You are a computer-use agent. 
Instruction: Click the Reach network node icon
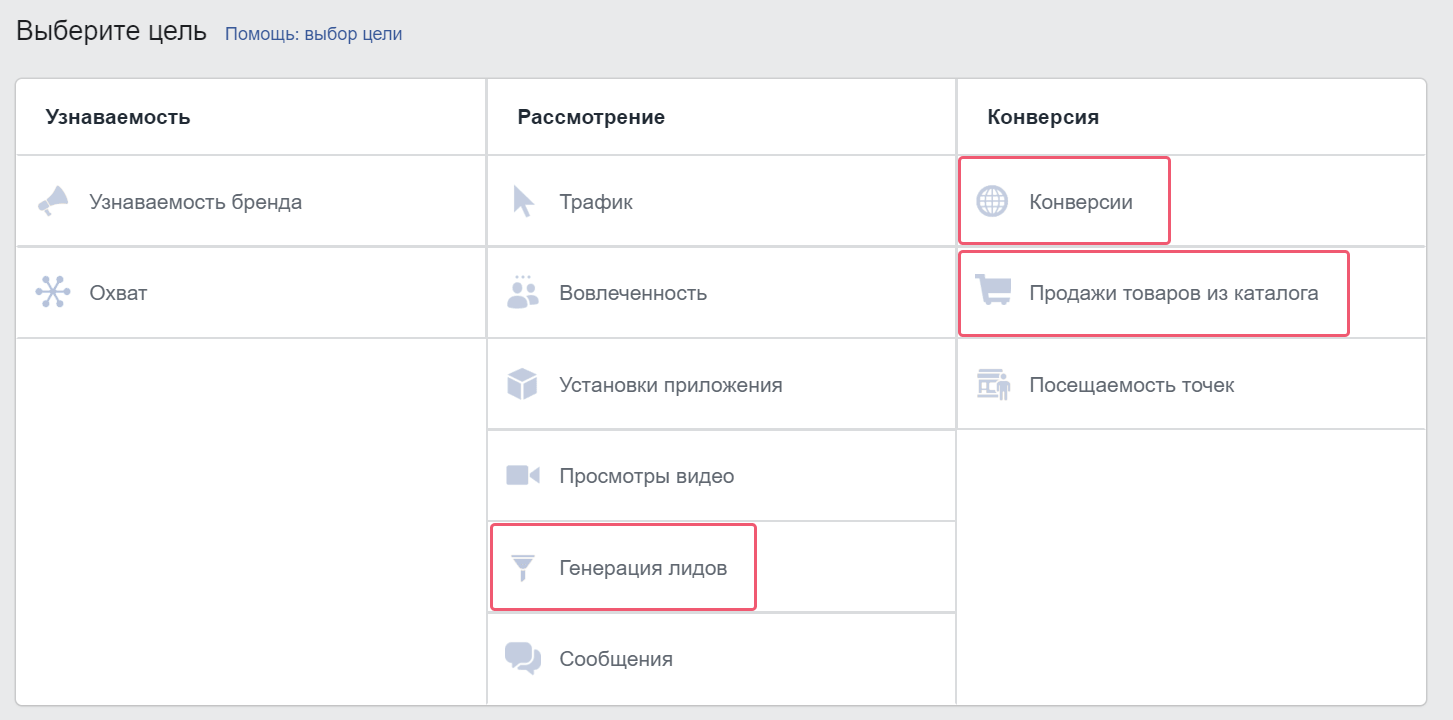click(x=53, y=293)
